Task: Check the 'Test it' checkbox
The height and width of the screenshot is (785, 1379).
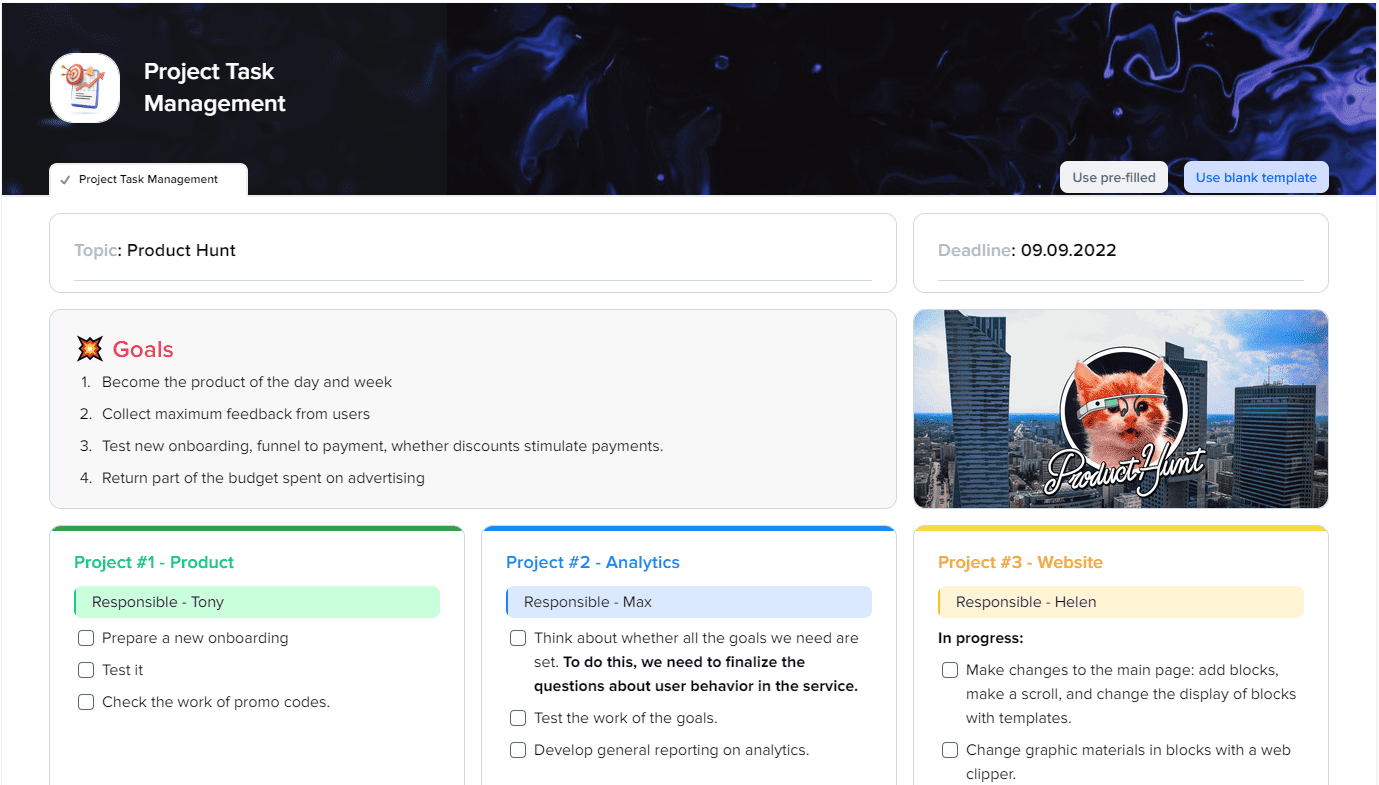Action: click(86, 670)
